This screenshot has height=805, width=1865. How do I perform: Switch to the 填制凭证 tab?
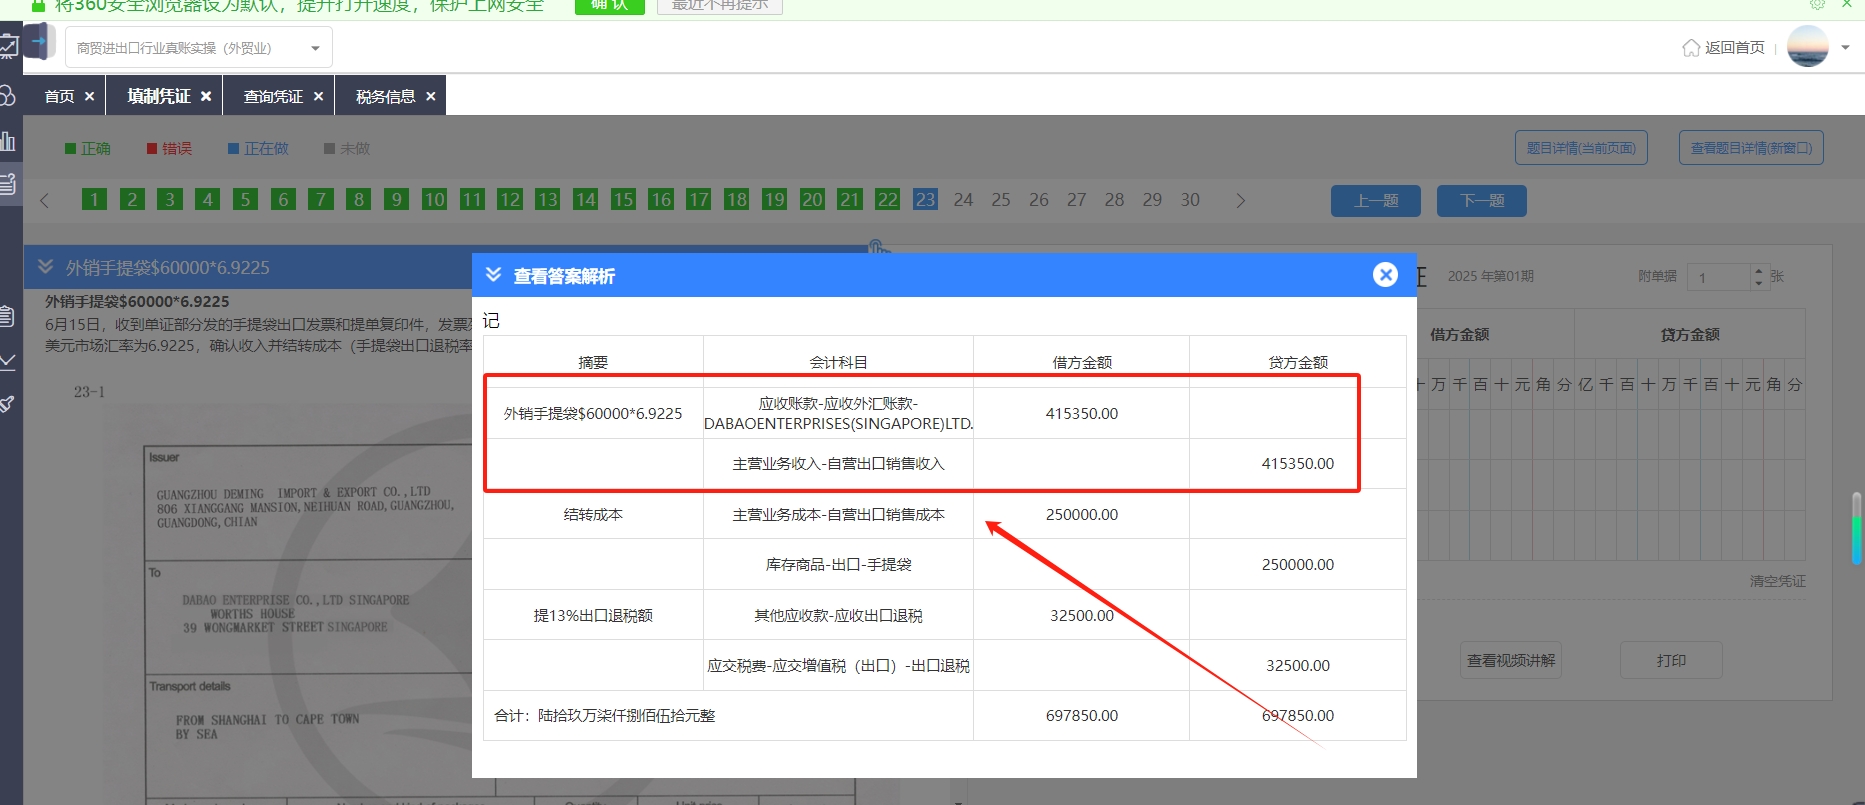pos(159,96)
